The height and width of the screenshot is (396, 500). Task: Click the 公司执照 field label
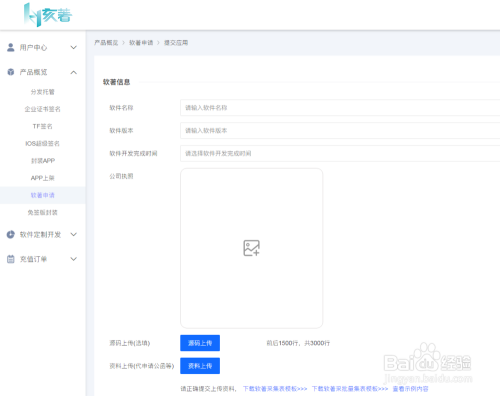point(121,176)
